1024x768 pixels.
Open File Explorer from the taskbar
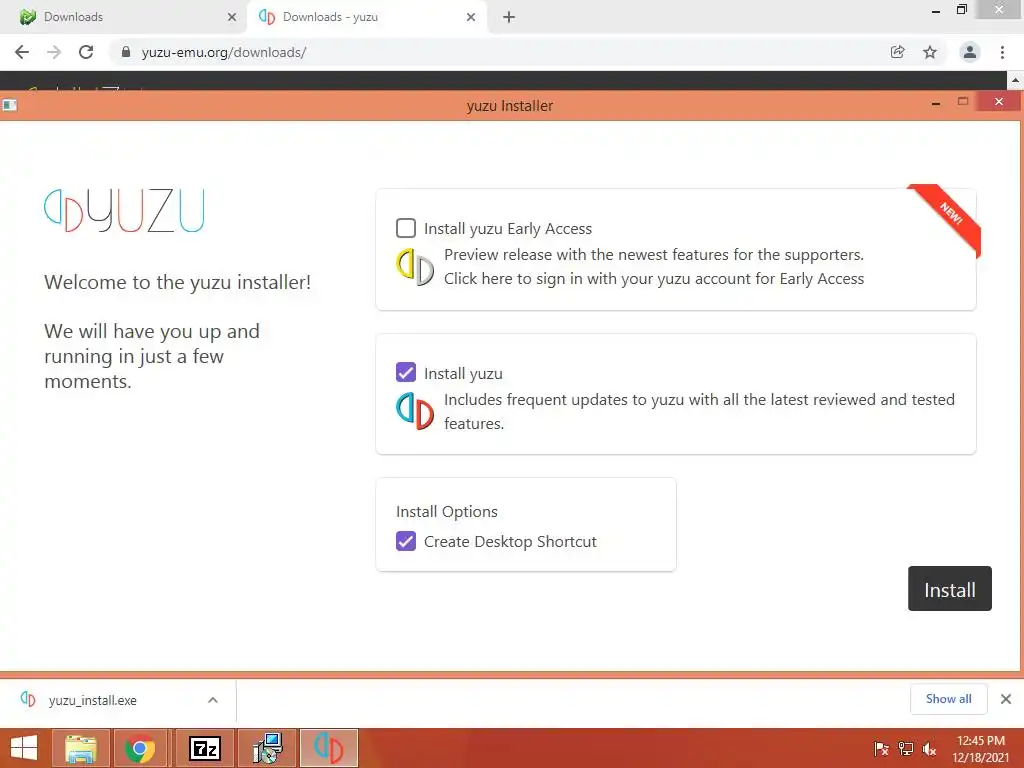pyautogui.click(x=80, y=748)
